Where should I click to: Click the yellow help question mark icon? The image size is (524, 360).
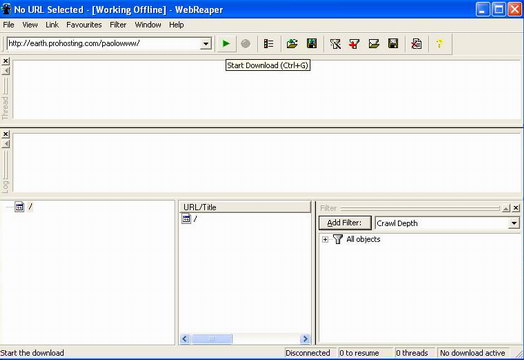[439, 43]
